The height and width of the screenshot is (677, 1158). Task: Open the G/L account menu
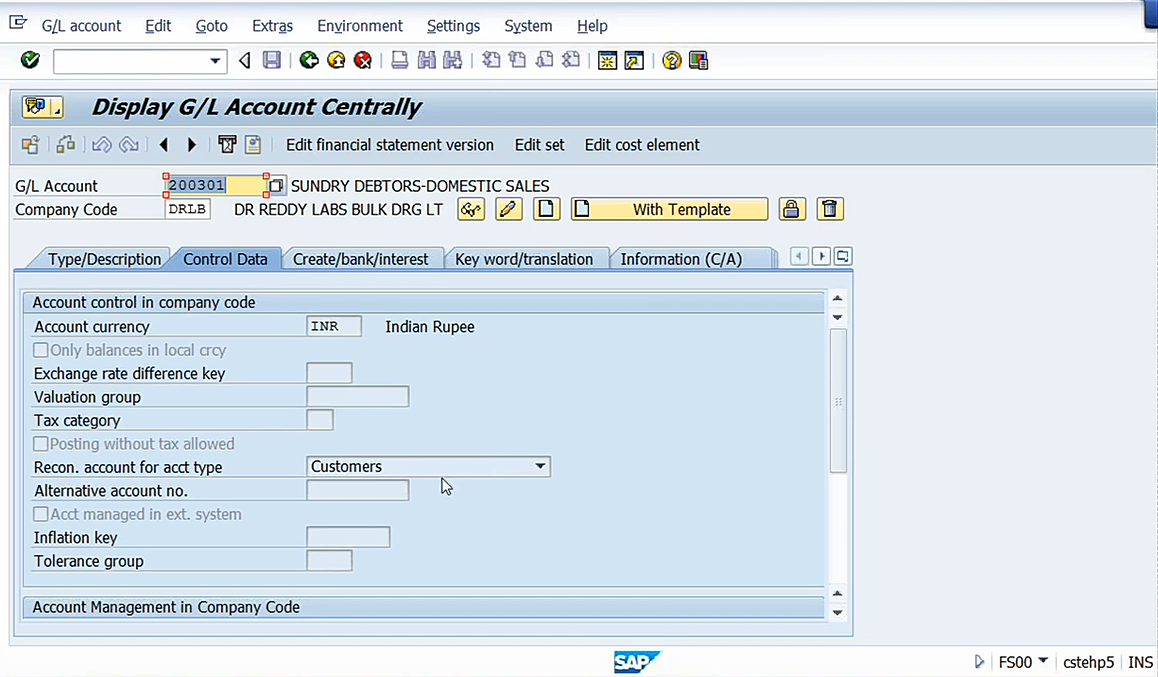tap(81, 26)
